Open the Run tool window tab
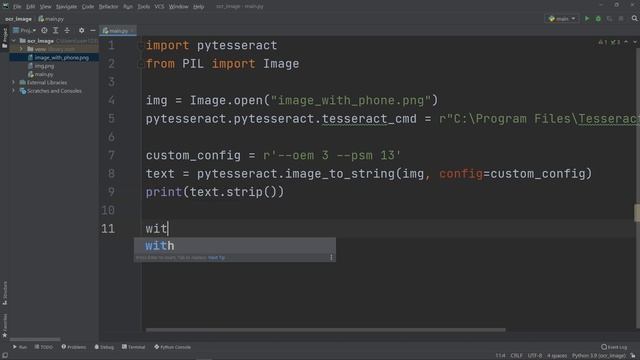 pos(20,347)
